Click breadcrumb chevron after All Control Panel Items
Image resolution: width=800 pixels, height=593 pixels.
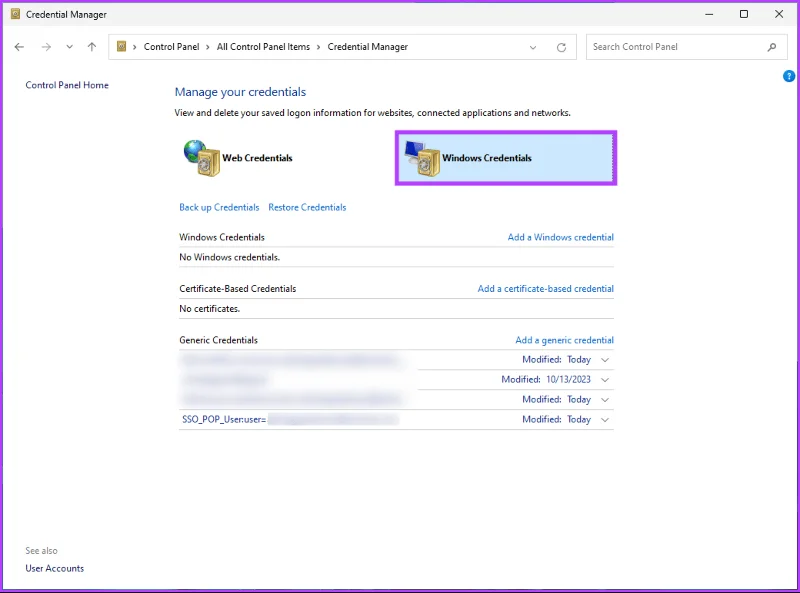tap(318, 47)
